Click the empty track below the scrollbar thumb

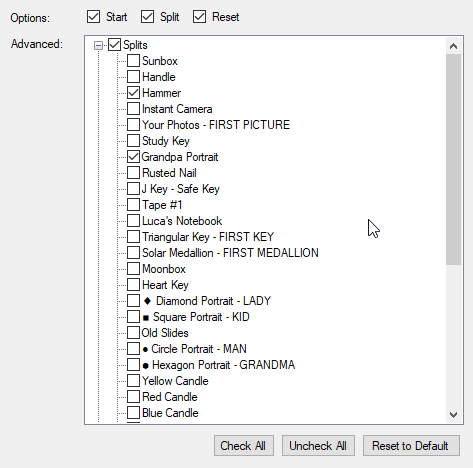coord(453,336)
